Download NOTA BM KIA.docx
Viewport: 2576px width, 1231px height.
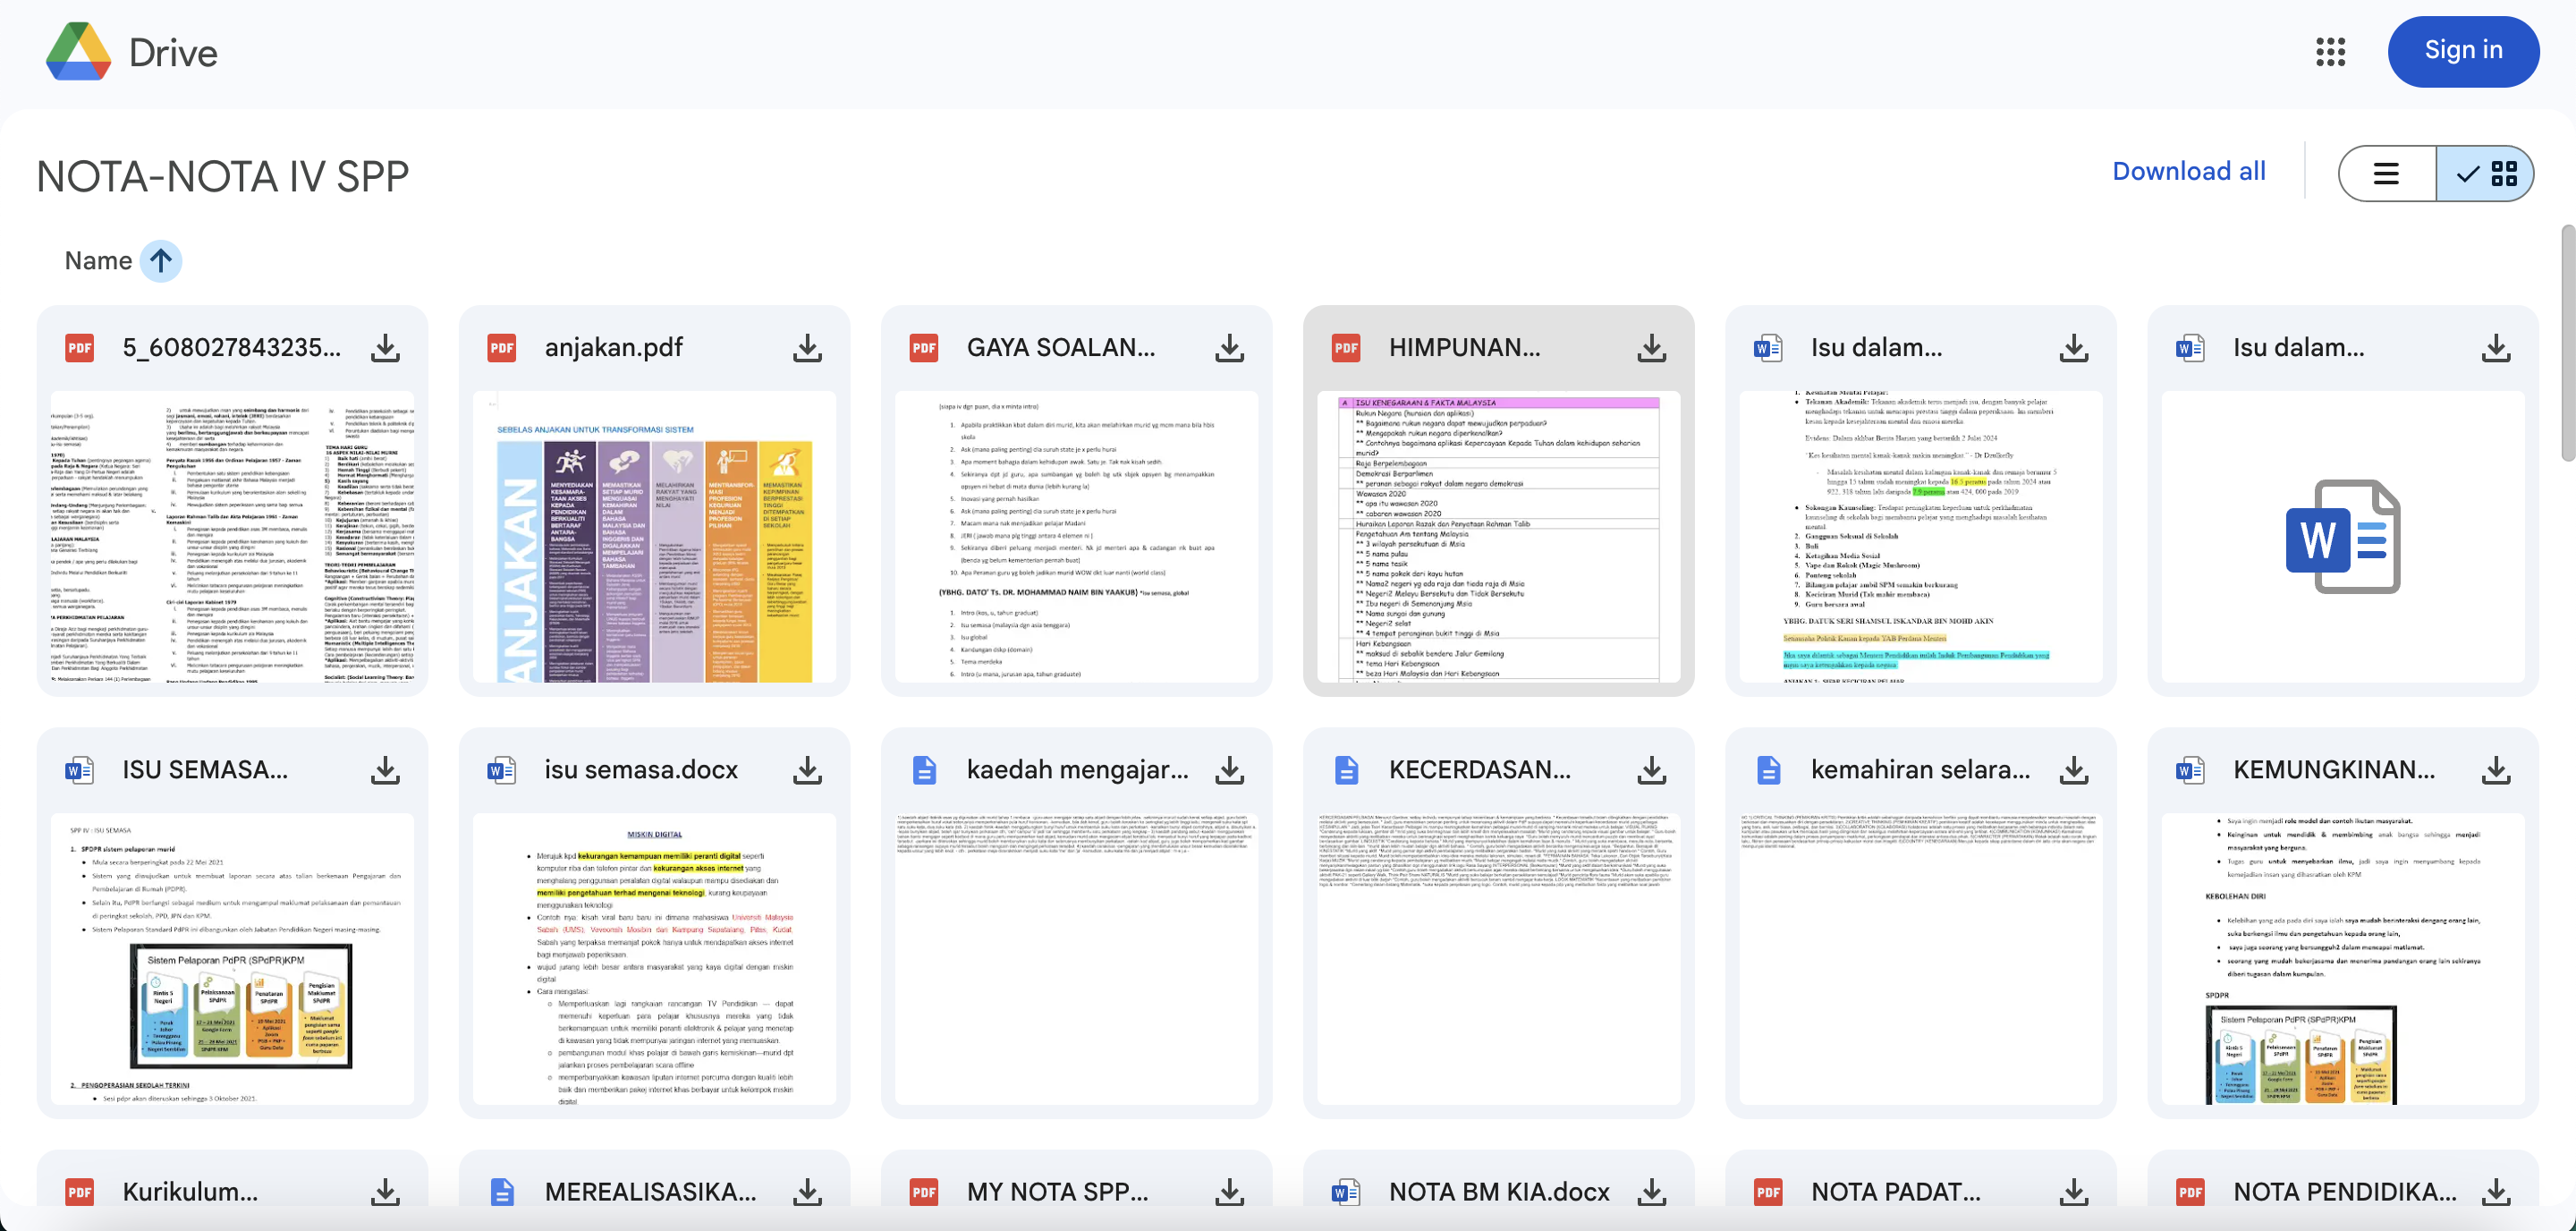point(1651,1192)
